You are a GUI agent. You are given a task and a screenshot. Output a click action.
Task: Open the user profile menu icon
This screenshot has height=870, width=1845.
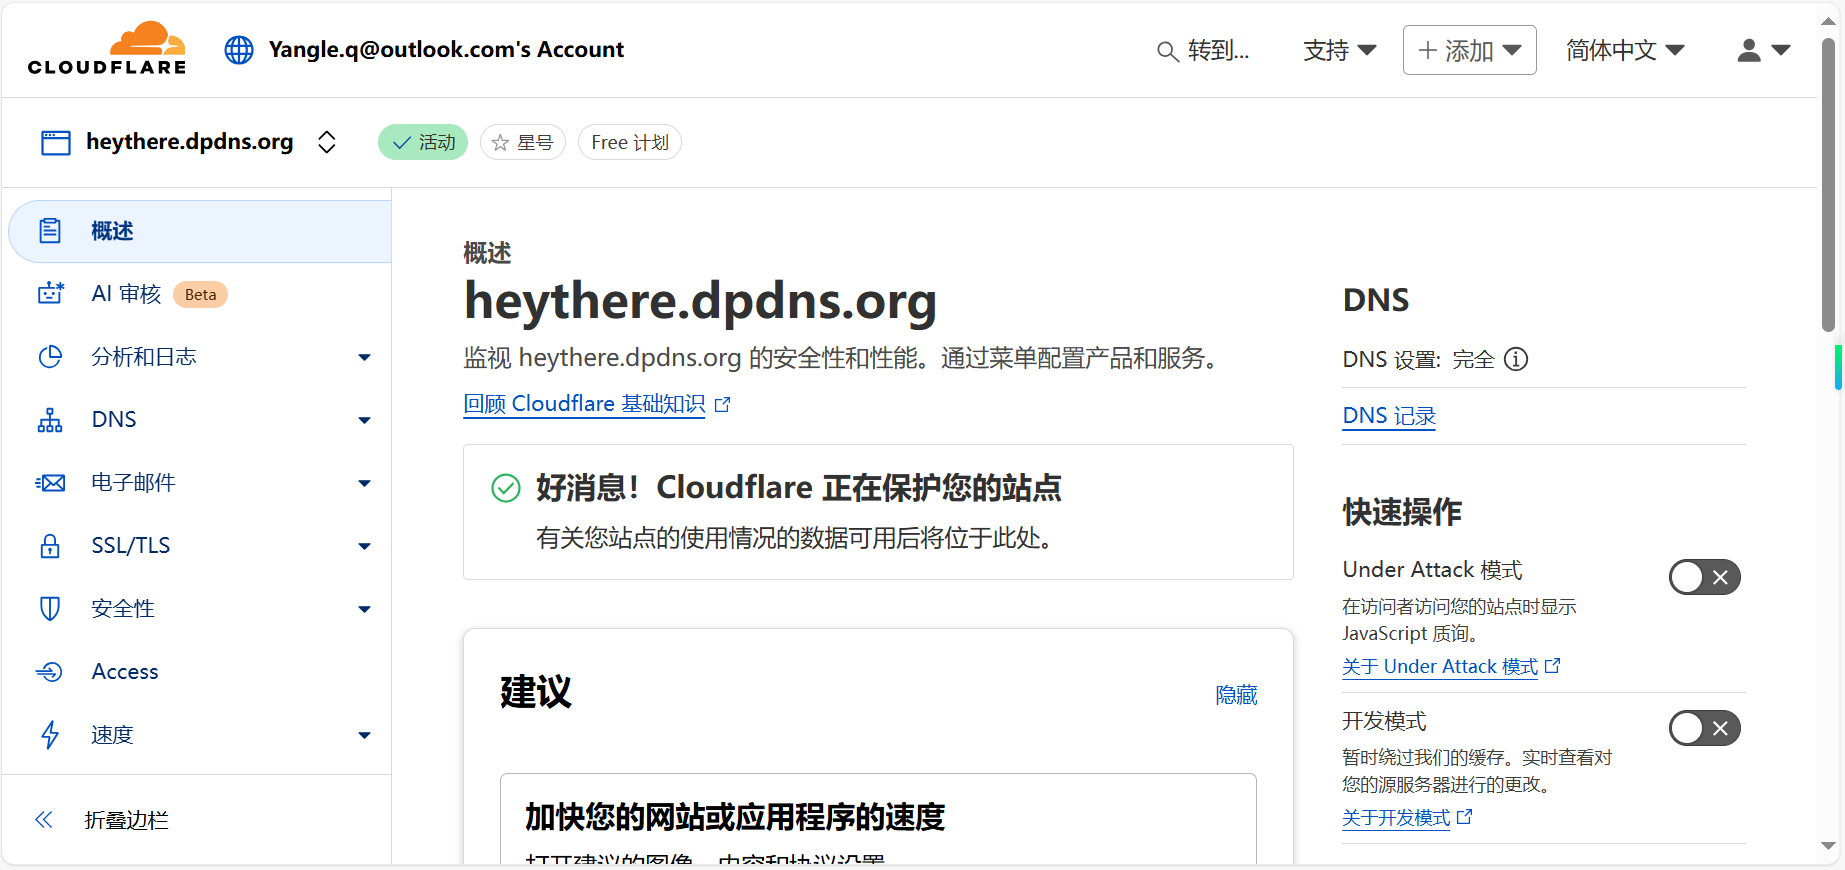pyautogui.click(x=1763, y=51)
